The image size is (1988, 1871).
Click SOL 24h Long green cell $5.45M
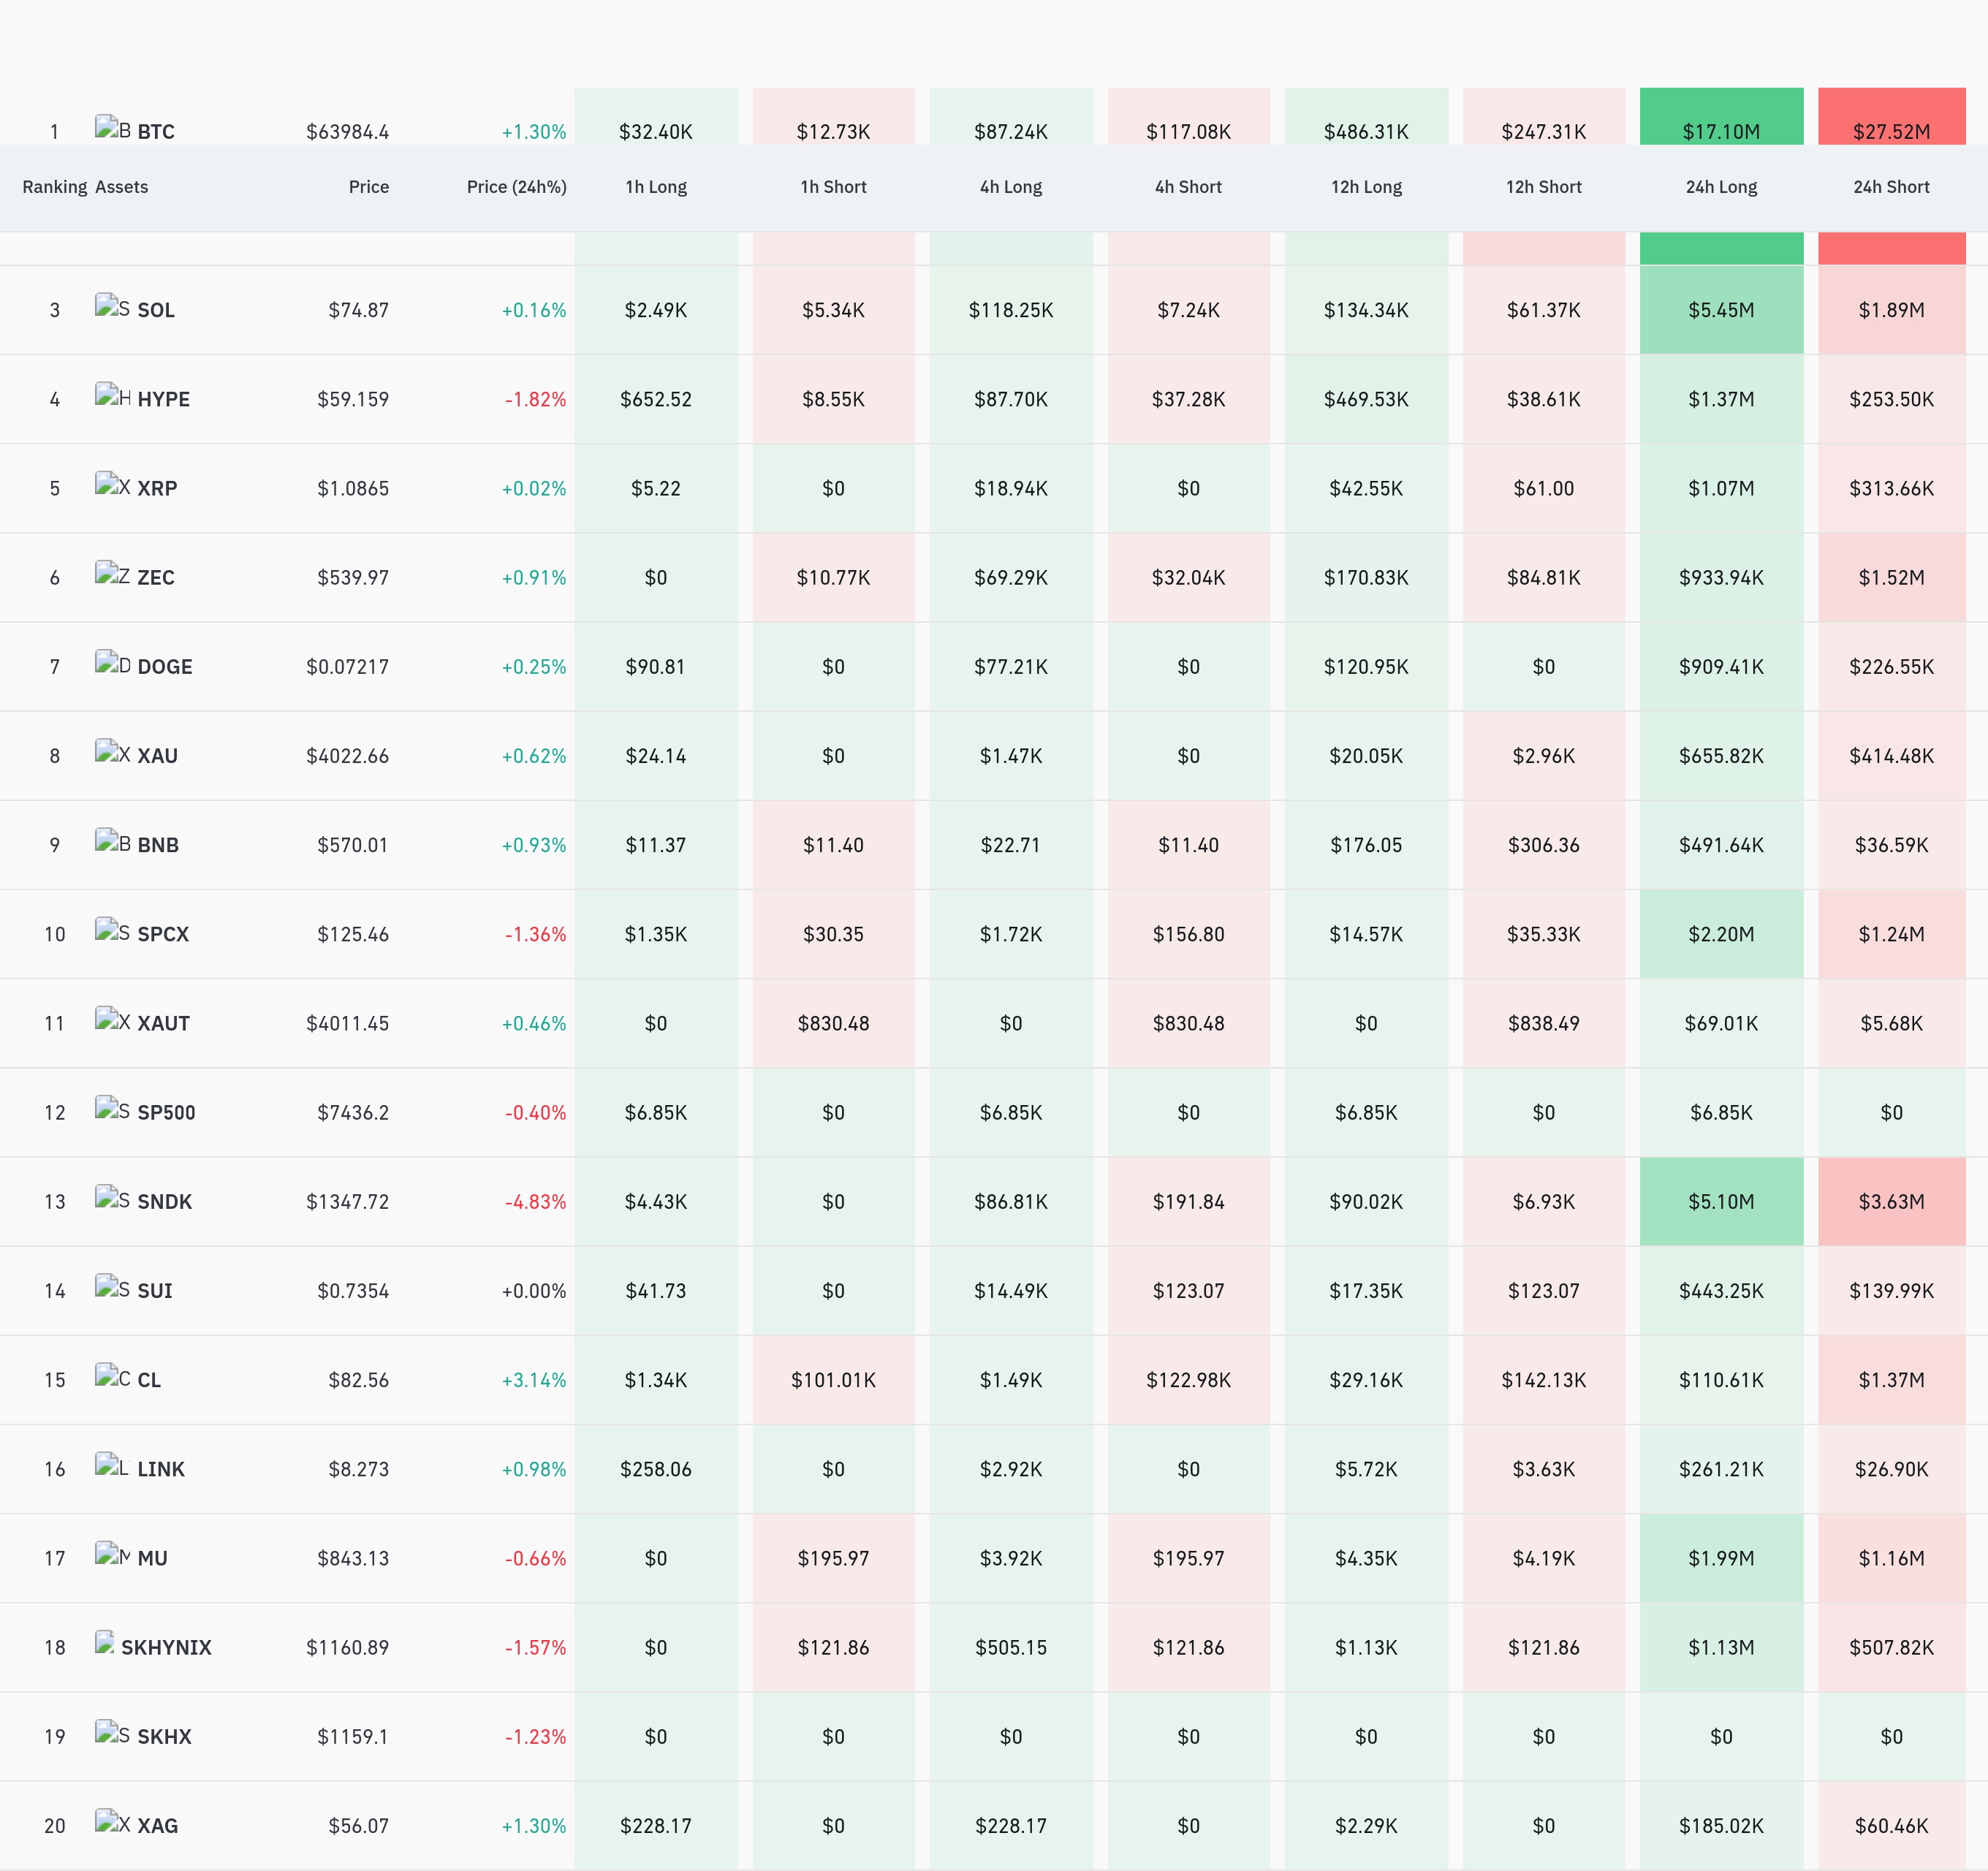(1721, 310)
